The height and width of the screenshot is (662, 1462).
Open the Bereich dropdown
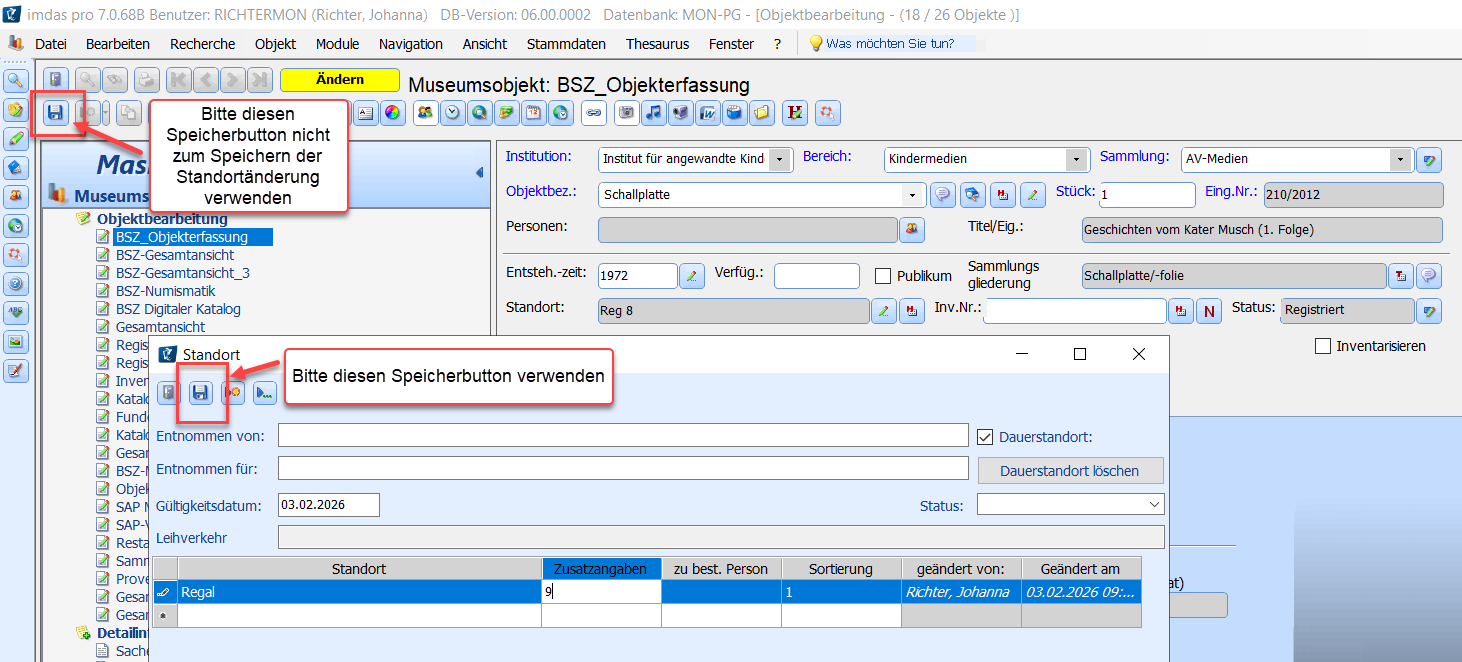(x=1076, y=159)
